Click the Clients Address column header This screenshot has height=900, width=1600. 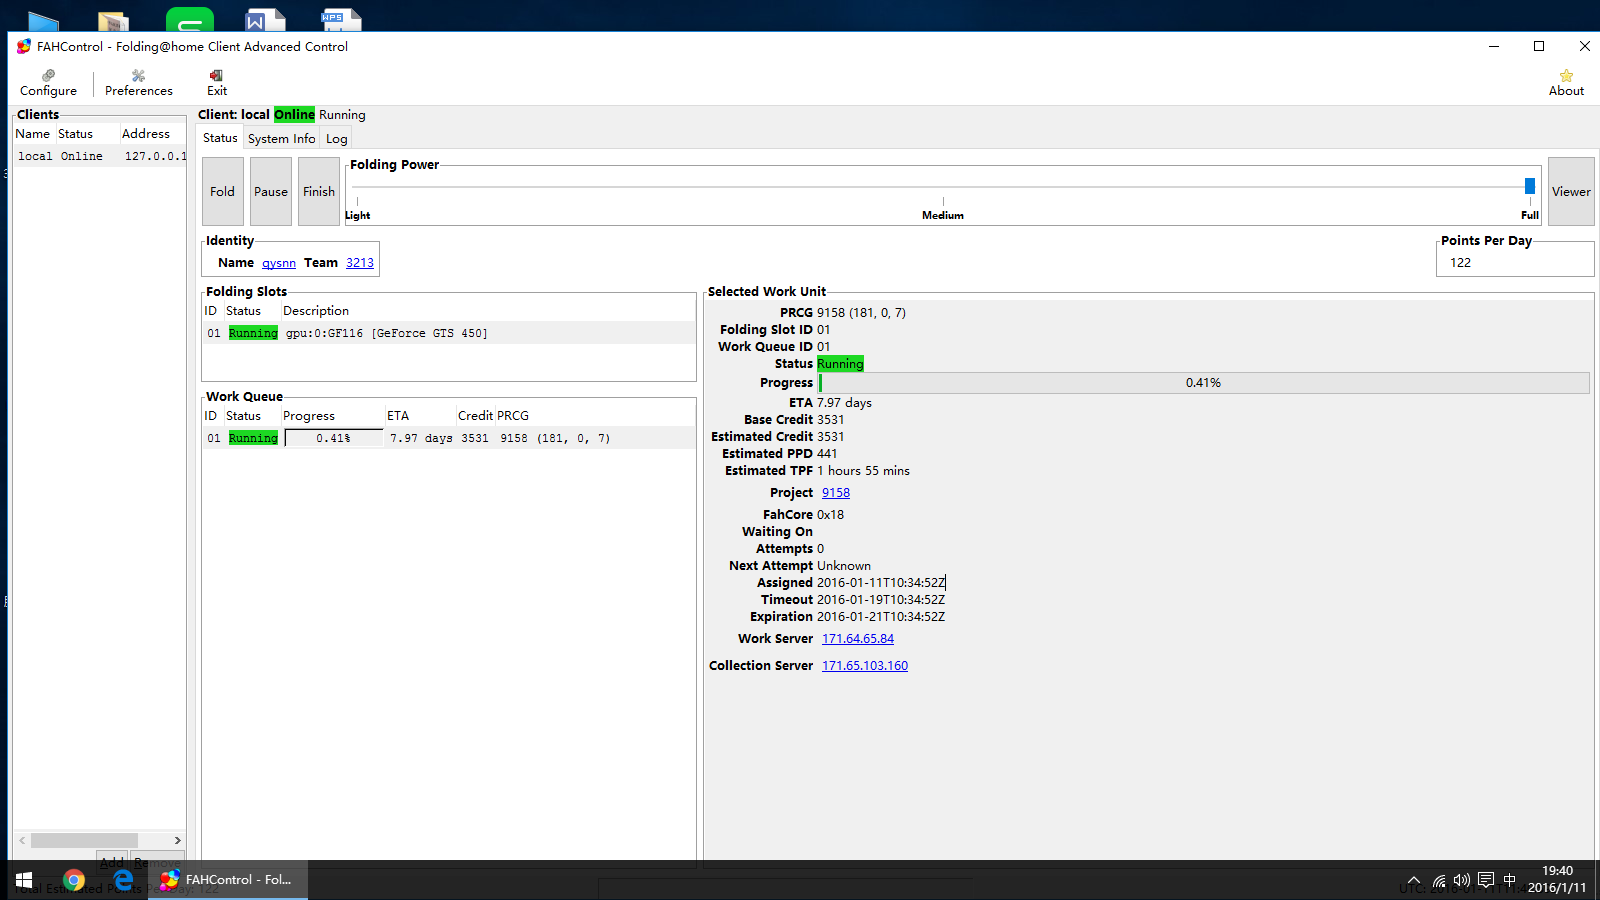(x=152, y=134)
